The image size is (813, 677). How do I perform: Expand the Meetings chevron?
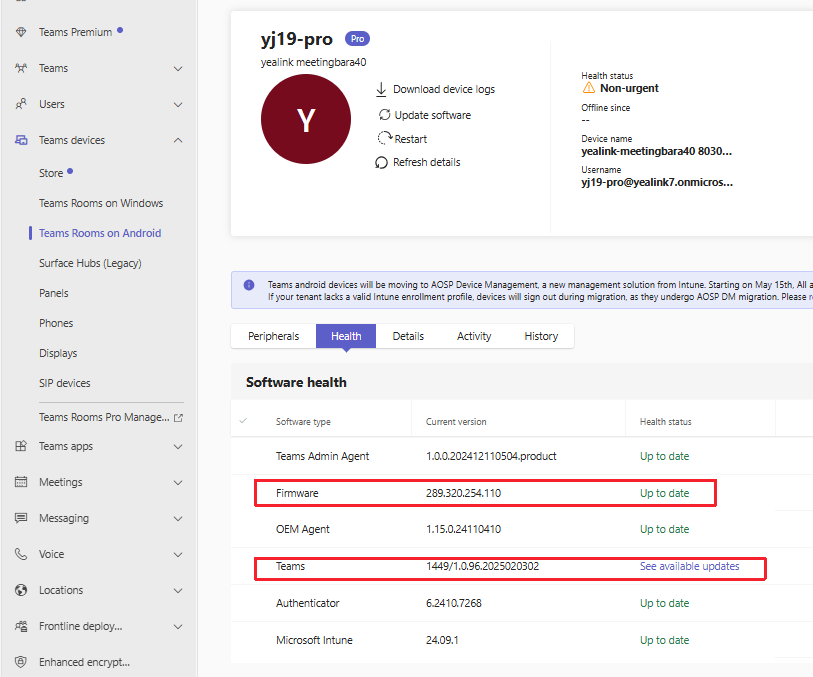pos(178,483)
